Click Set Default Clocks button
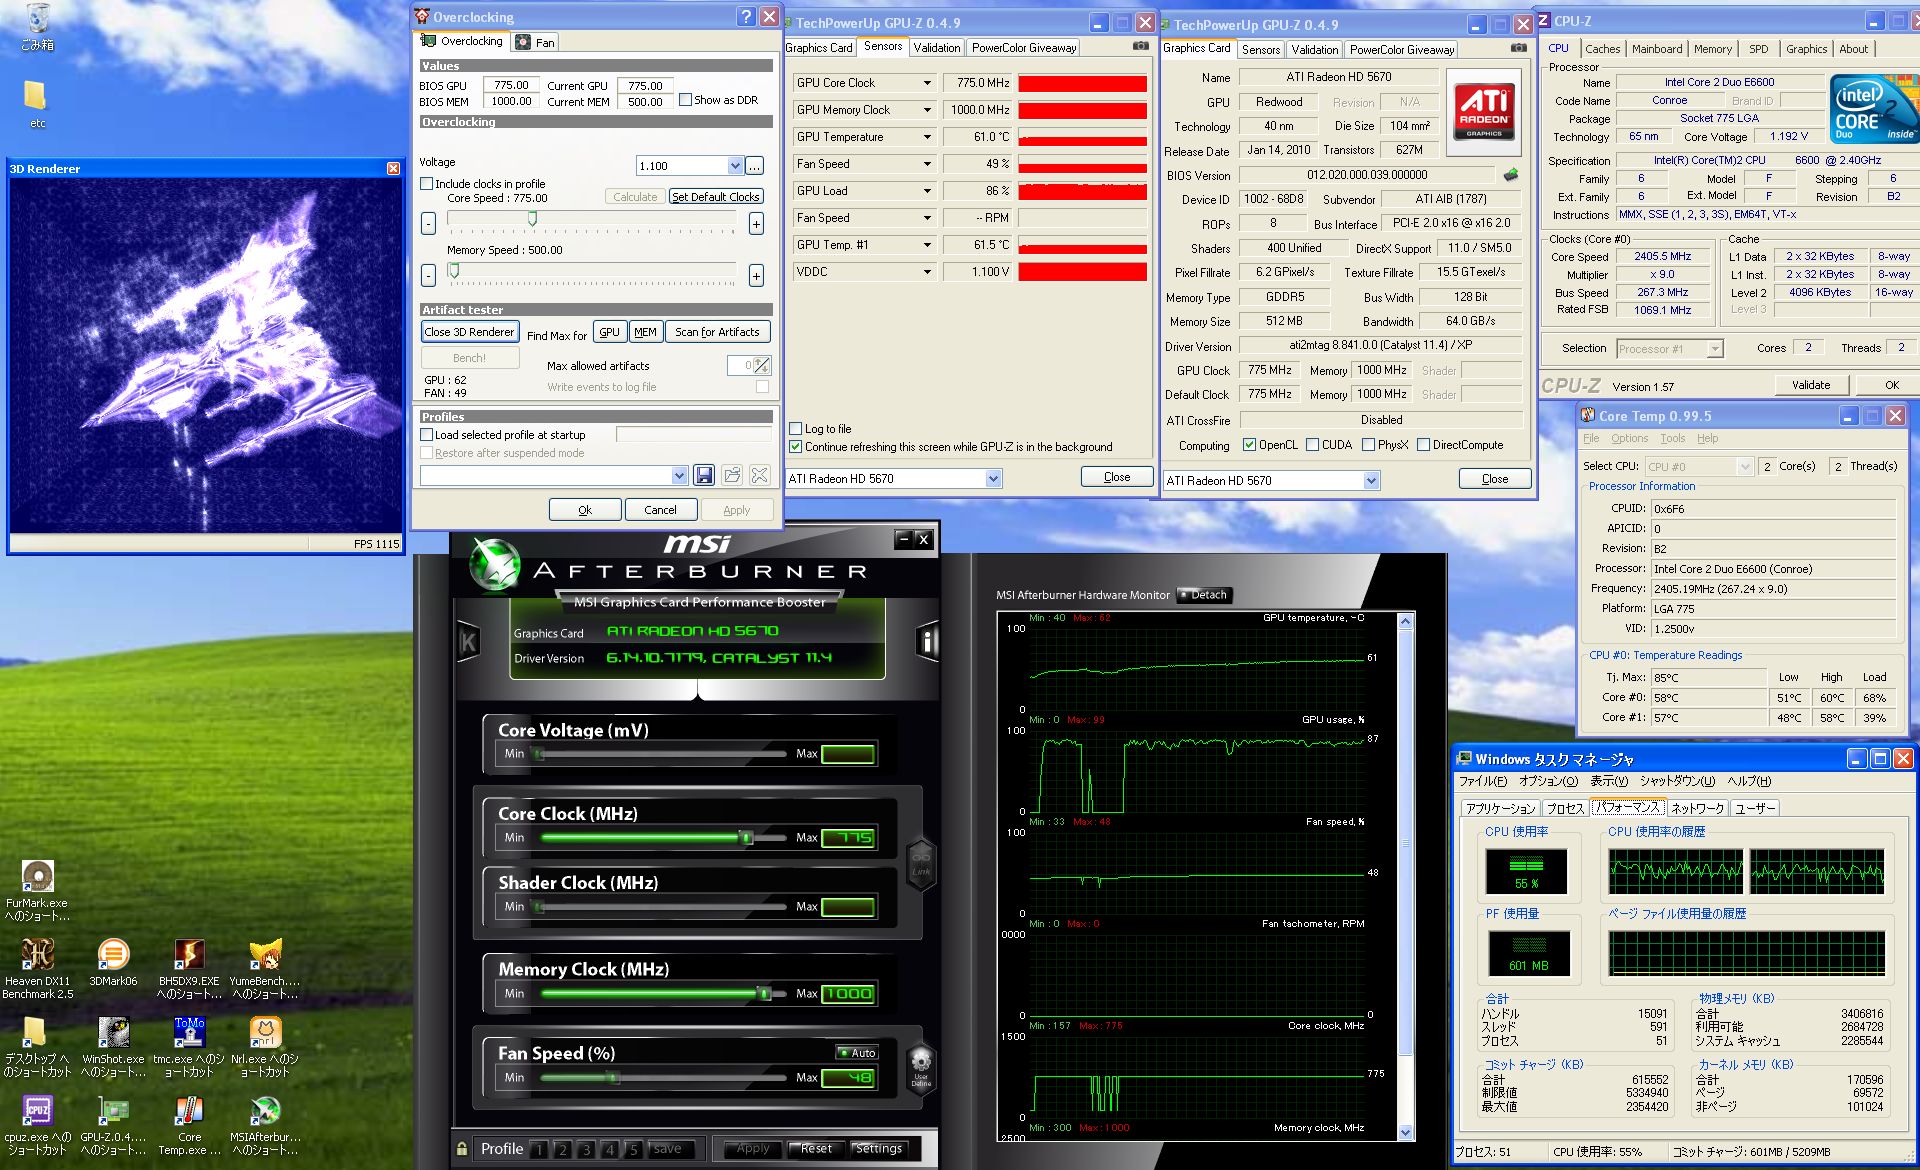The height and width of the screenshot is (1170, 1920). point(716,197)
